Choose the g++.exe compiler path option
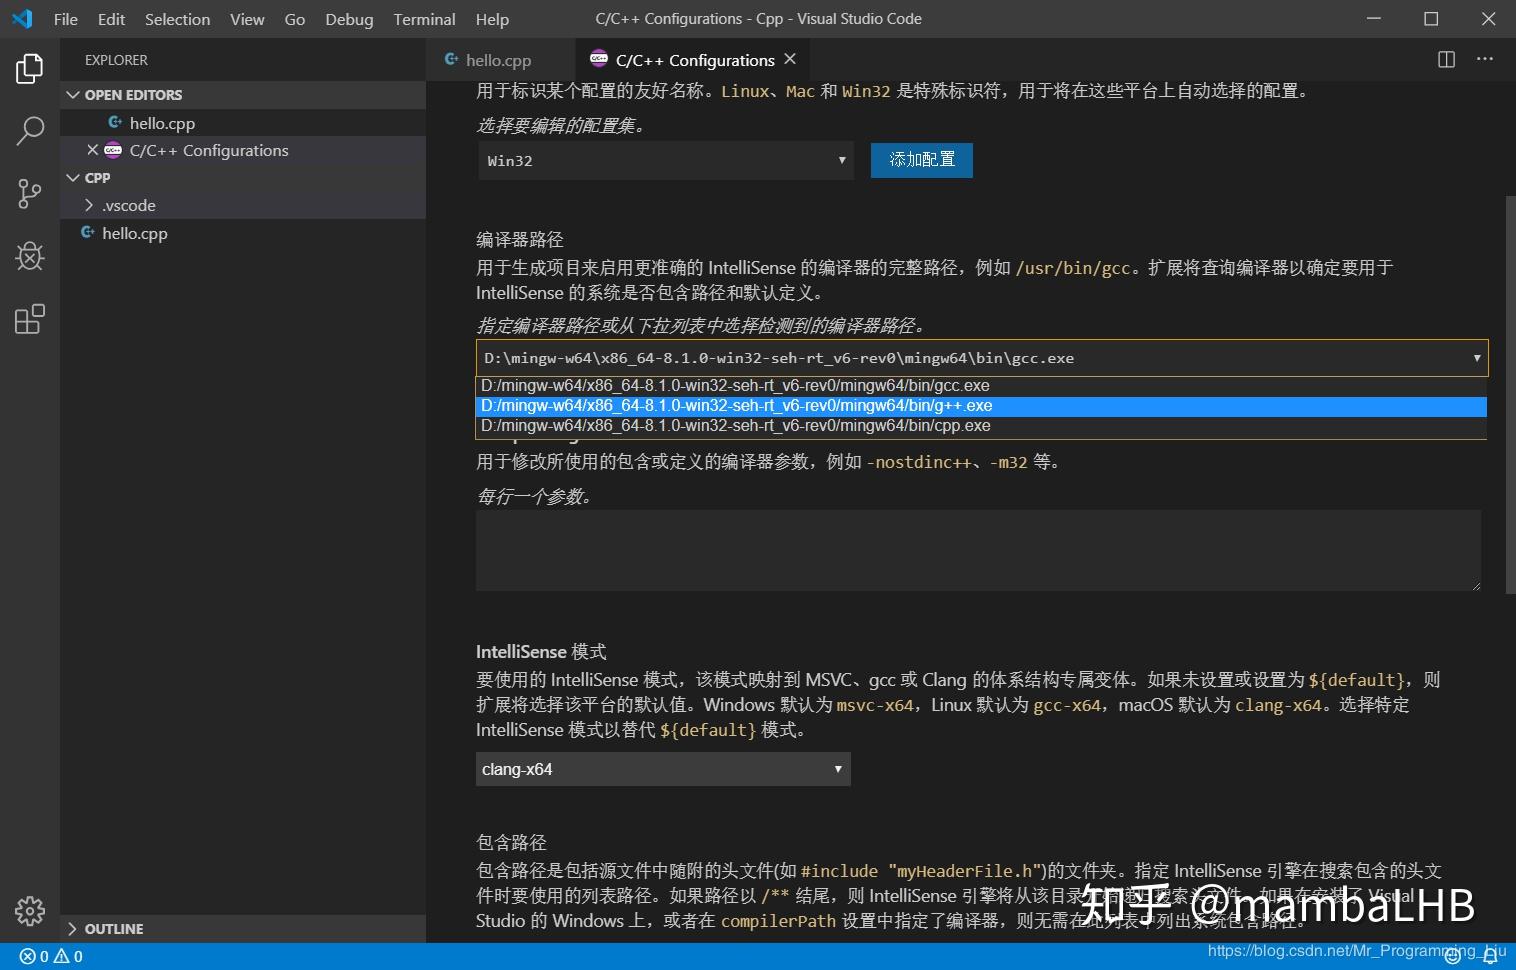This screenshot has width=1516, height=970. click(981, 406)
